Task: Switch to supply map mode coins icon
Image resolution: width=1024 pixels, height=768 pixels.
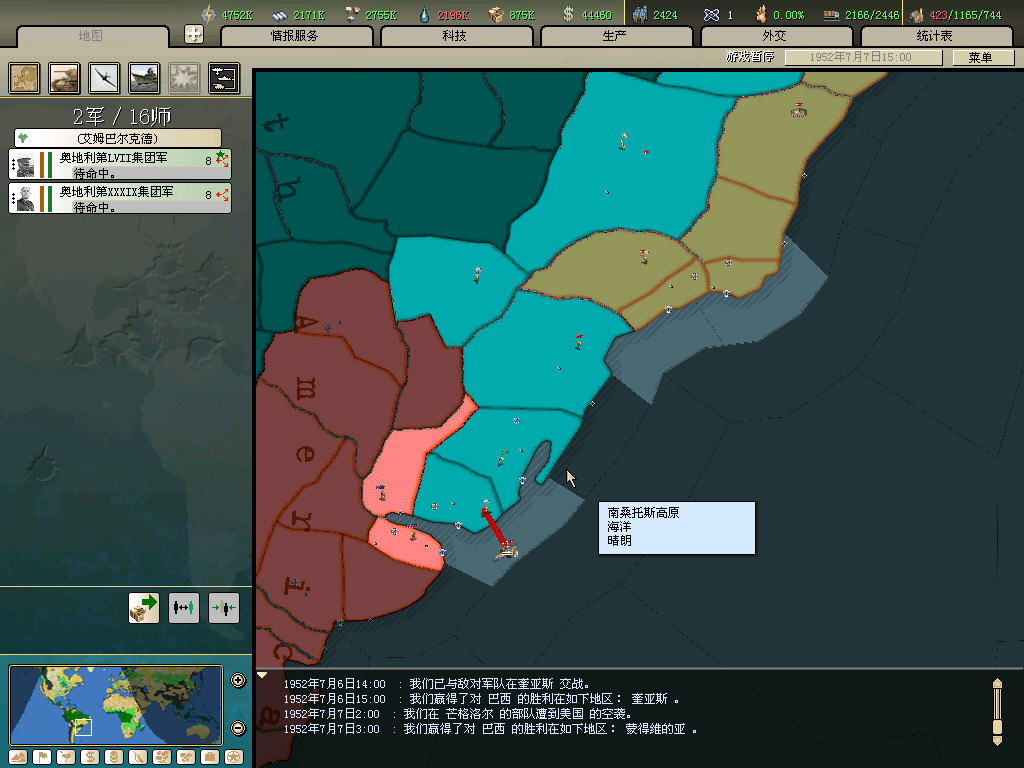Action: click(114, 758)
